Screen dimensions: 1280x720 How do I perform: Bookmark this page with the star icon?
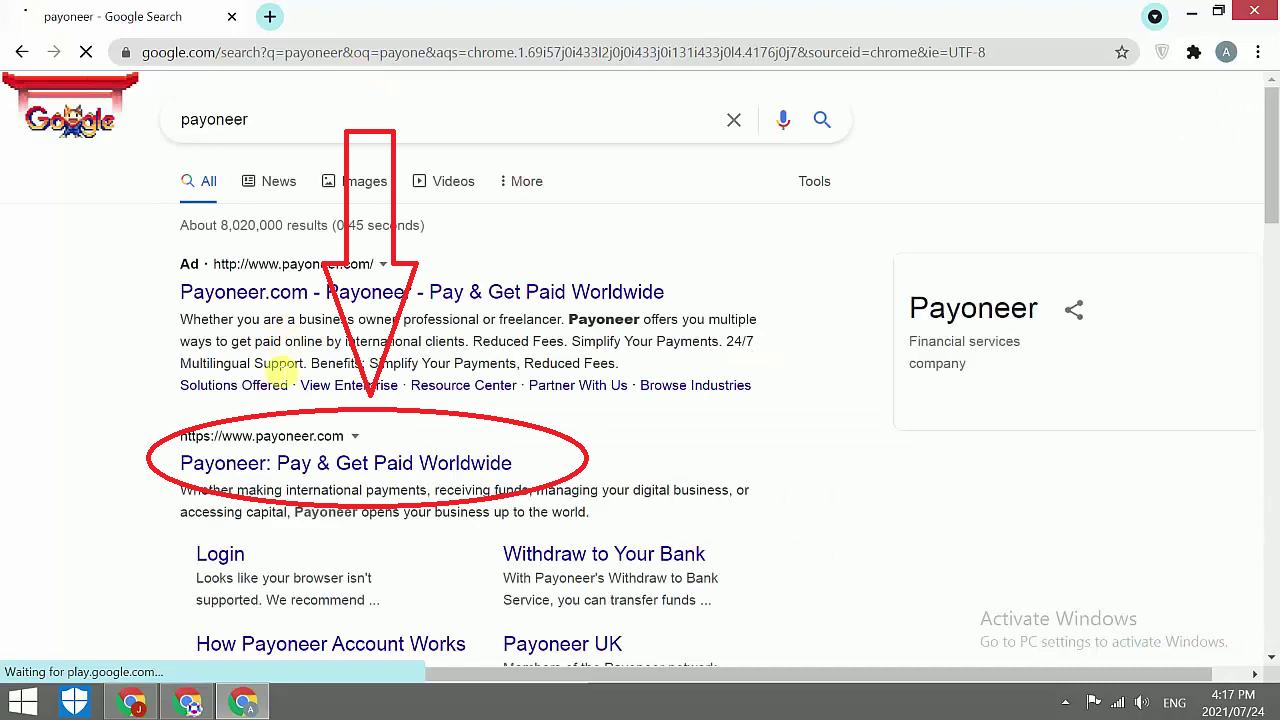pyautogui.click(x=1122, y=52)
